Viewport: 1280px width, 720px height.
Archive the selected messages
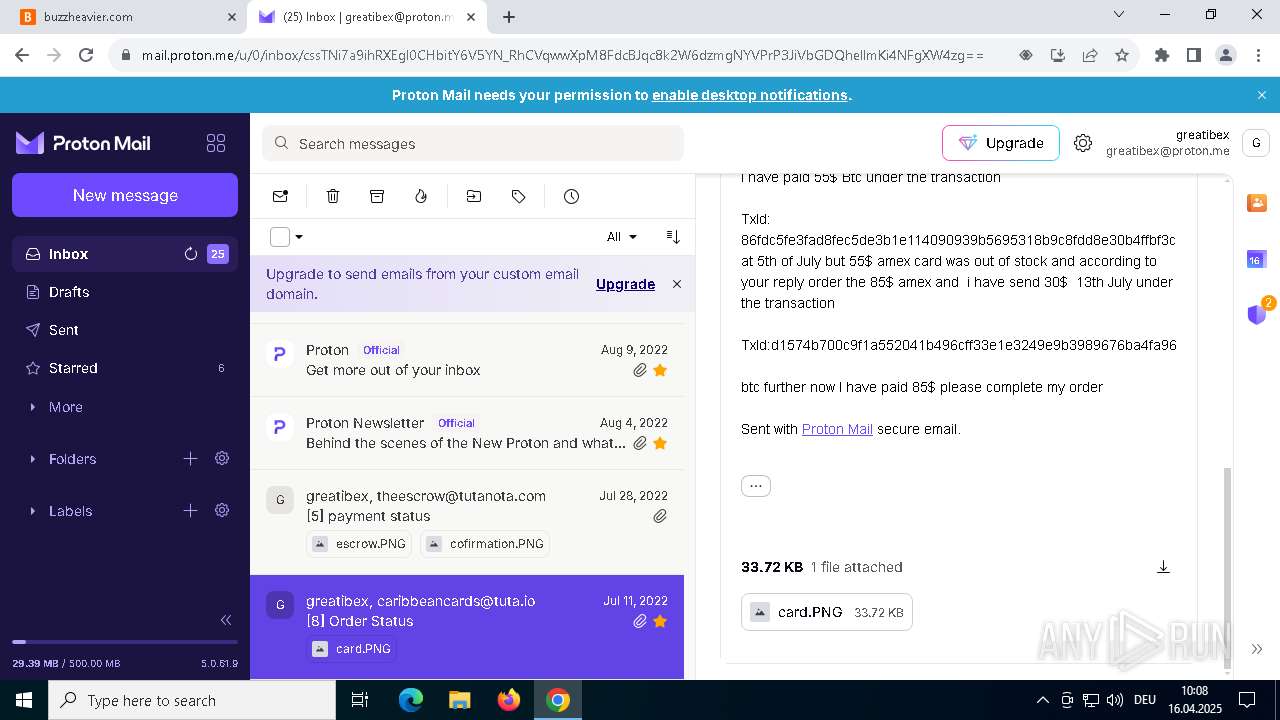pyautogui.click(x=377, y=196)
